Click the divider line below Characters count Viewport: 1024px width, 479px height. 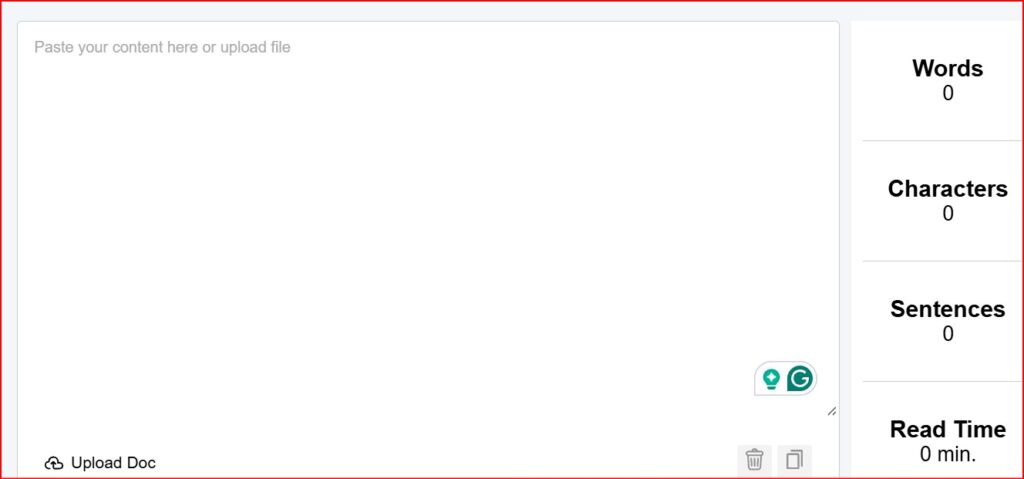(x=943, y=261)
